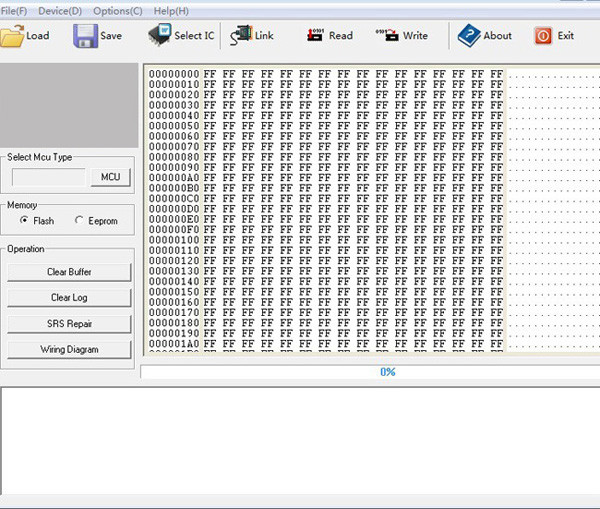Open the File(F) menu
The image size is (600, 509).
point(14,11)
